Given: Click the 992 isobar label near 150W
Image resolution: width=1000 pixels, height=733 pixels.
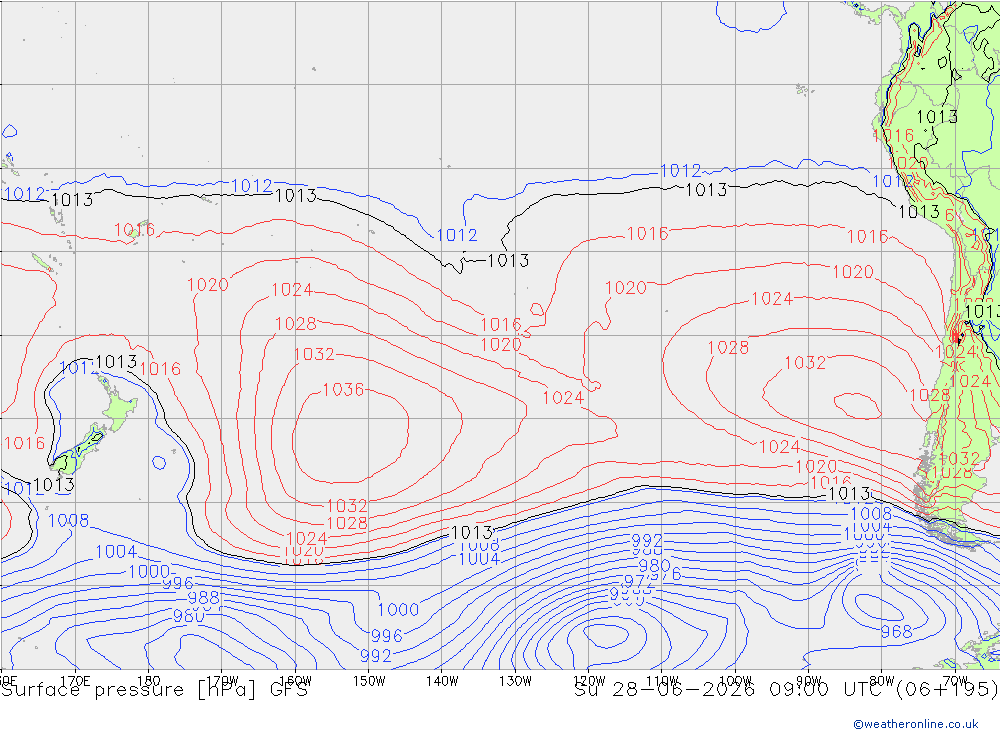Looking at the screenshot, I should 376,656.
